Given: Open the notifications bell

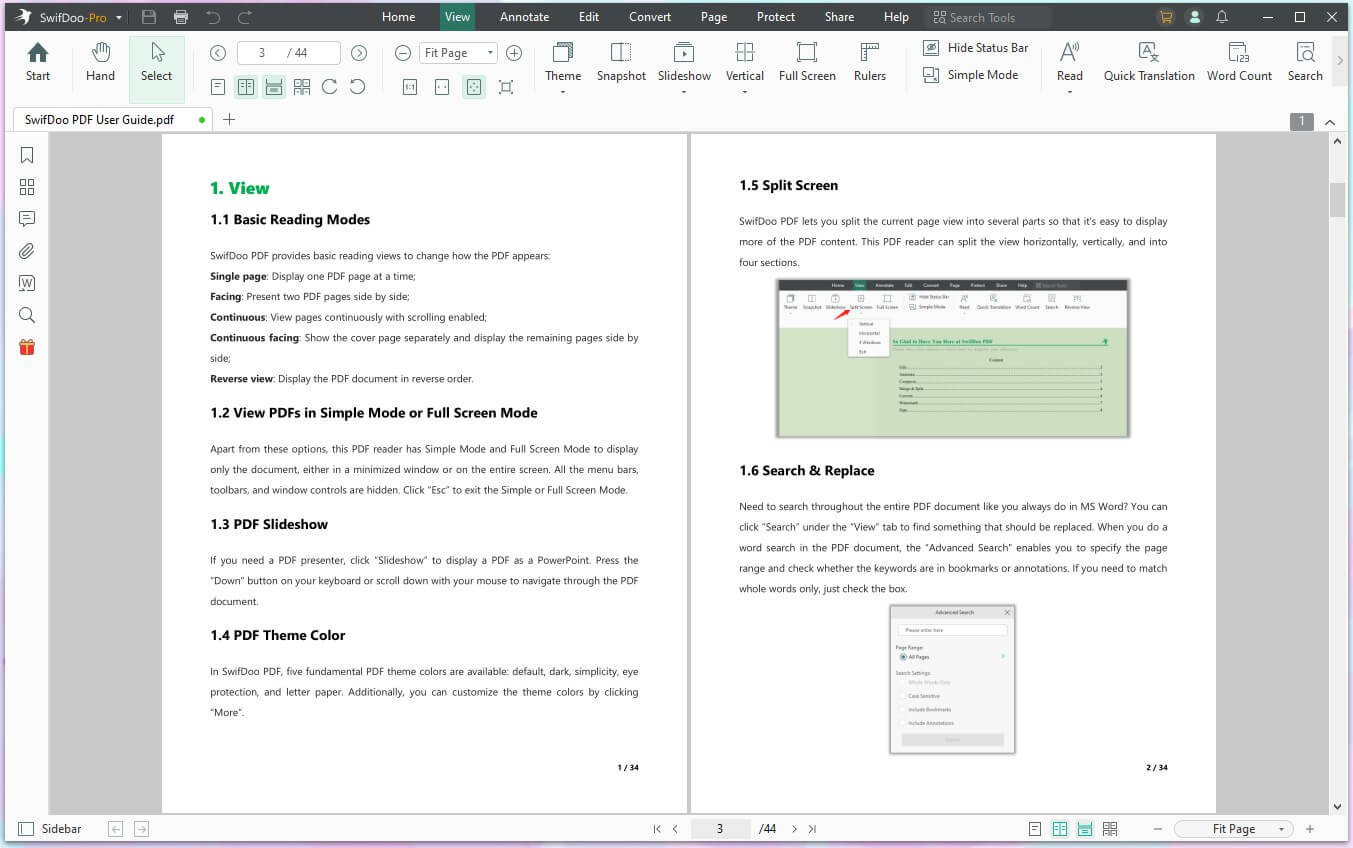Looking at the screenshot, I should [1222, 17].
